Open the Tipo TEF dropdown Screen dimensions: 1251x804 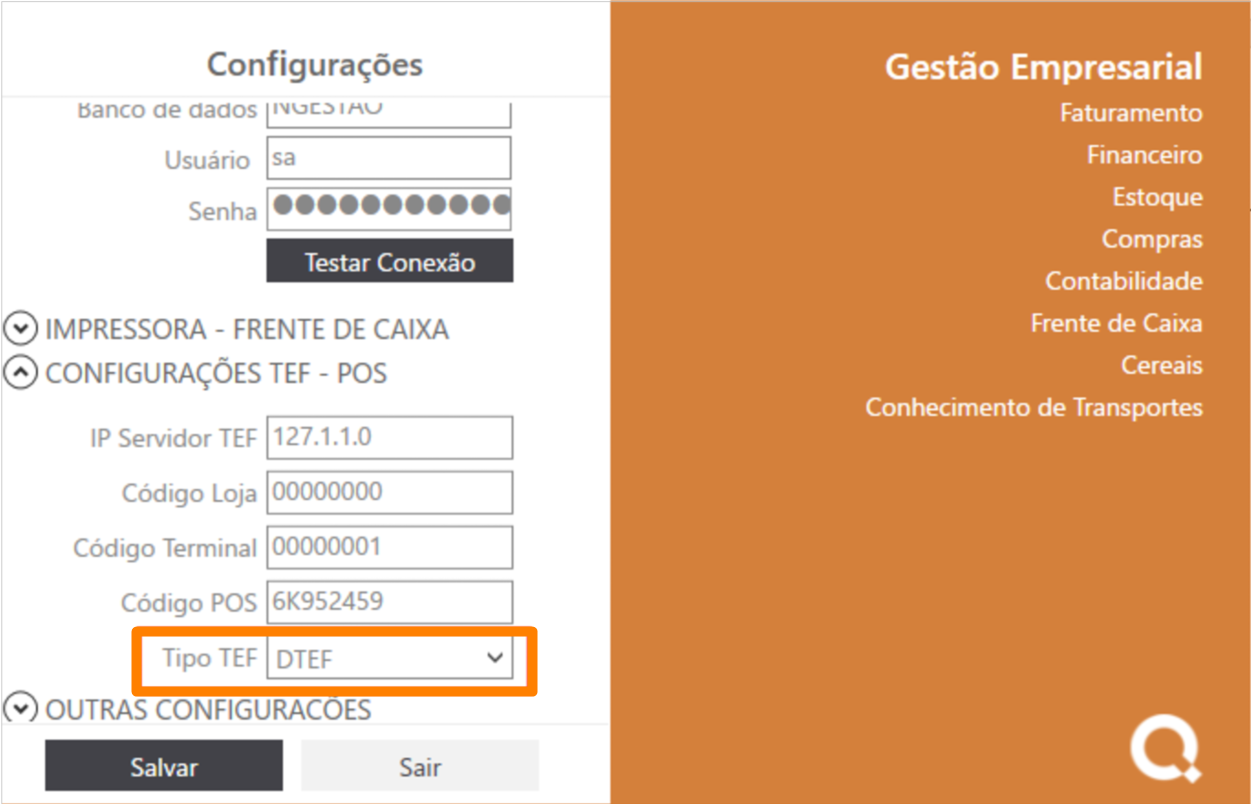click(x=389, y=658)
